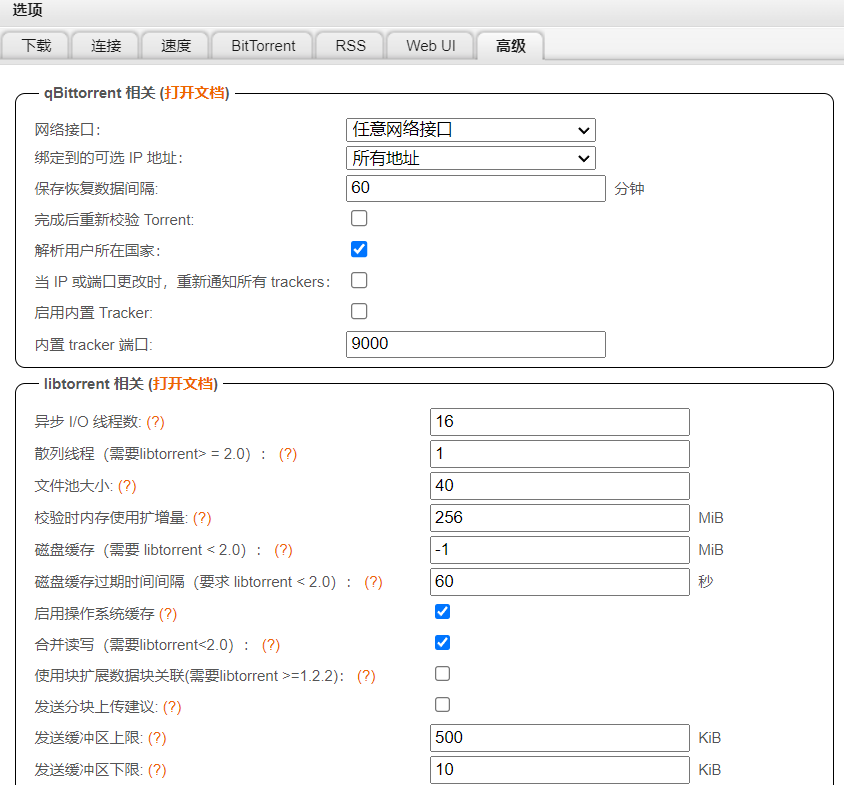Open qBittorrent 打开文档 link
The width and height of the screenshot is (844, 785).
click(x=194, y=93)
